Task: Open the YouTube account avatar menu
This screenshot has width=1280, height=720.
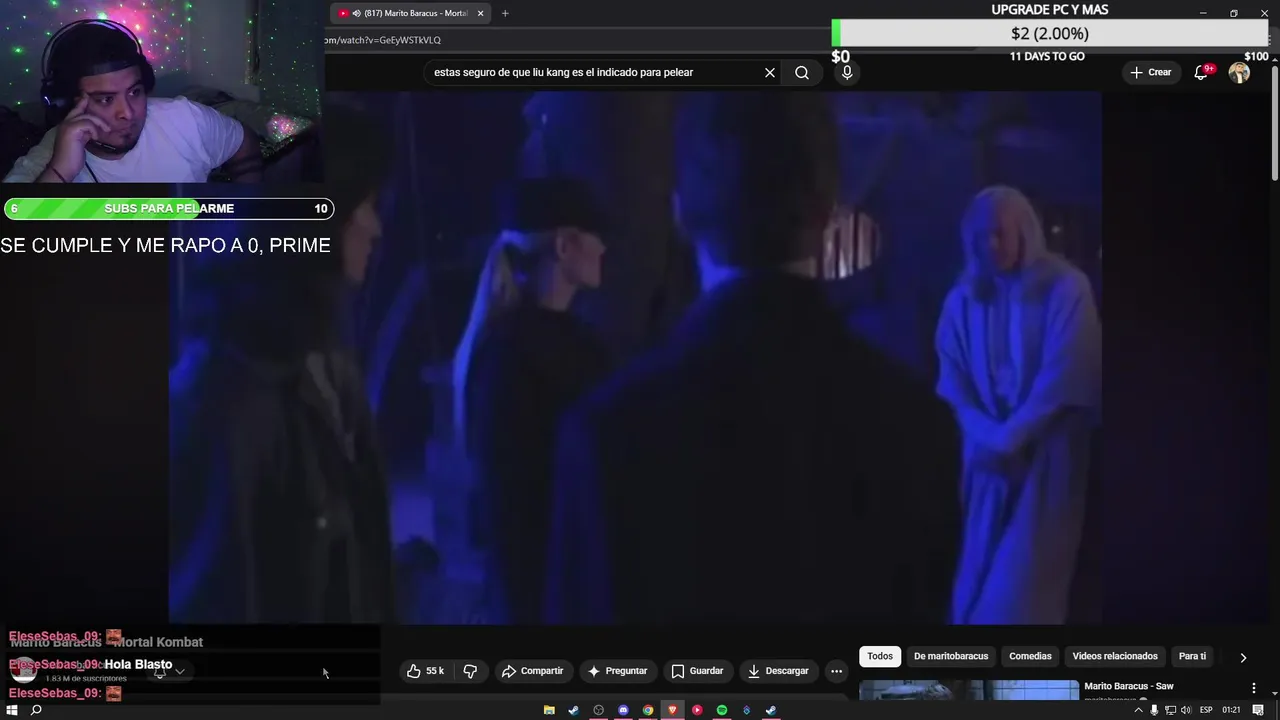Action: pos(1239,72)
